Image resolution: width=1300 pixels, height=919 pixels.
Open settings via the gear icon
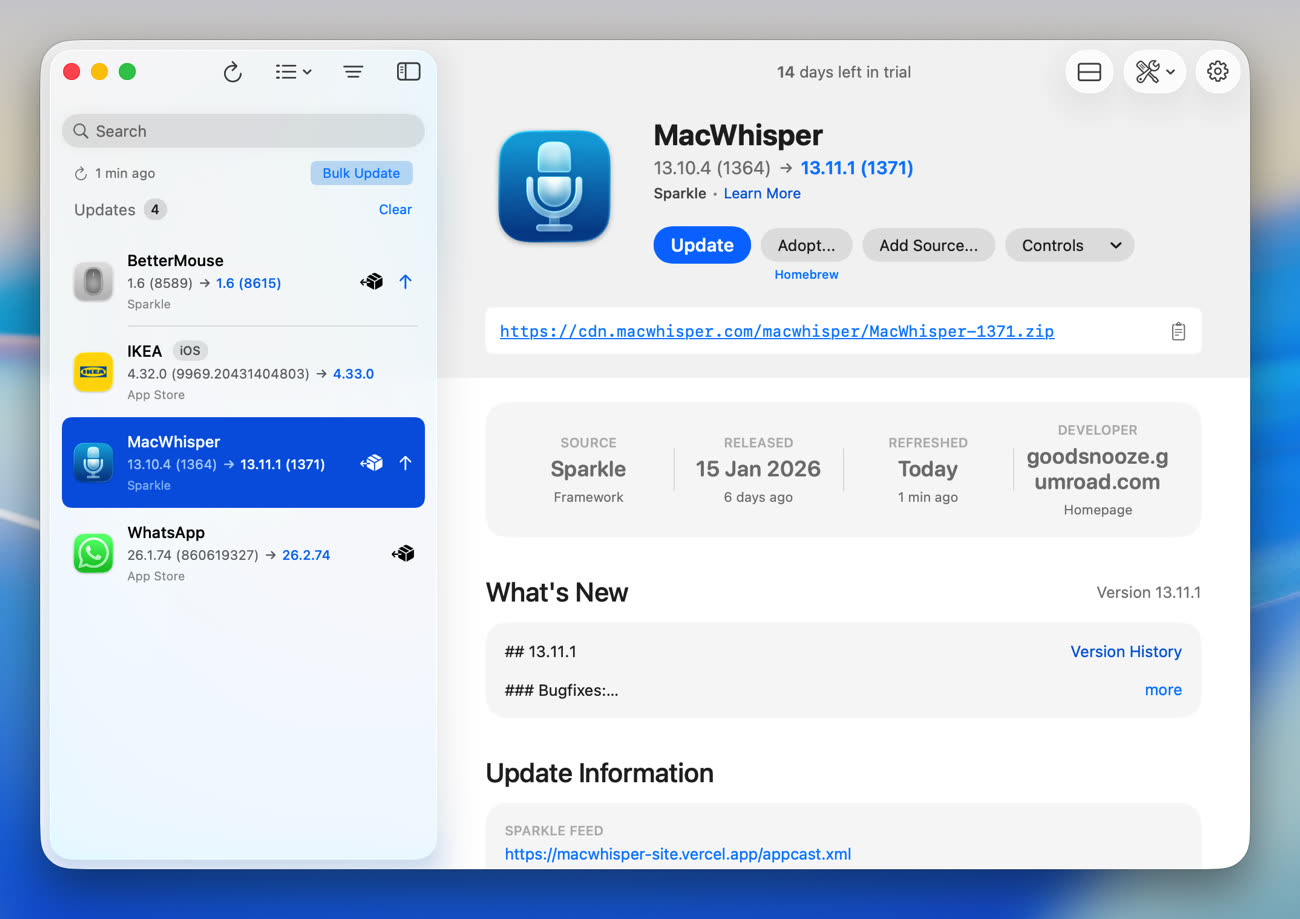click(x=1217, y=72)
